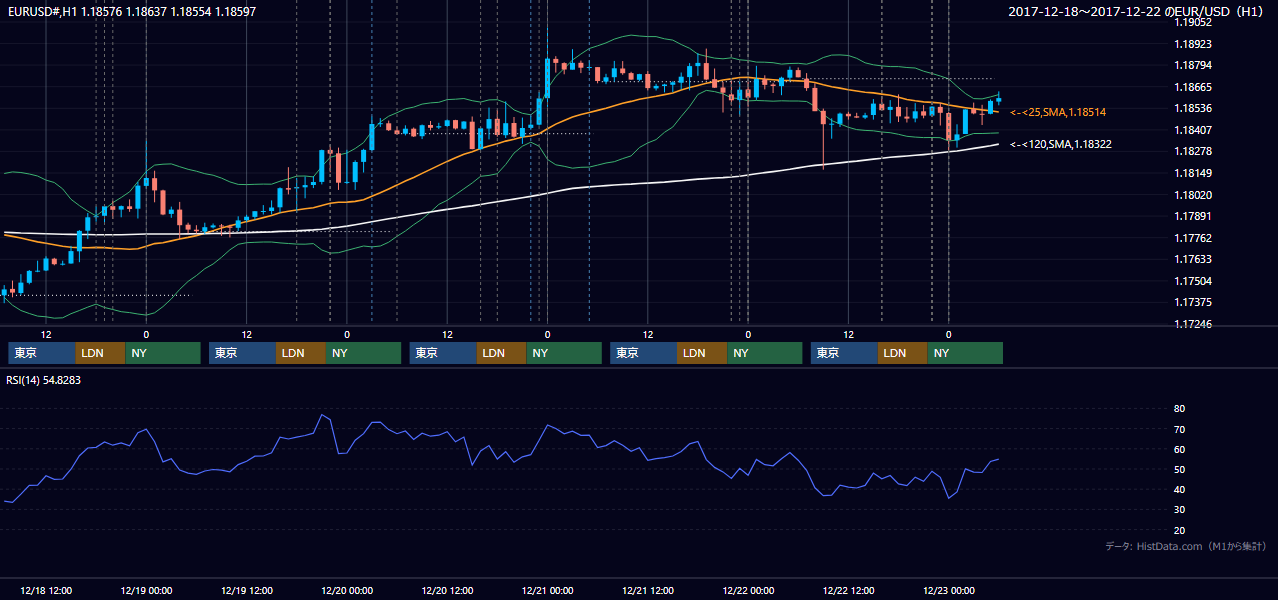Screen dimensions: 1278x600
Task: Click price axis value 1.18149
Action: coord(1193,173)
